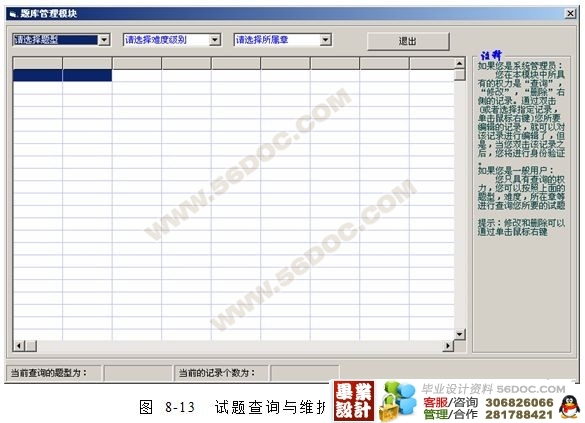Open the 请选择所属章 dropdown arrow
The width and height of the screenshot is (585, 423).
(325, 40)
